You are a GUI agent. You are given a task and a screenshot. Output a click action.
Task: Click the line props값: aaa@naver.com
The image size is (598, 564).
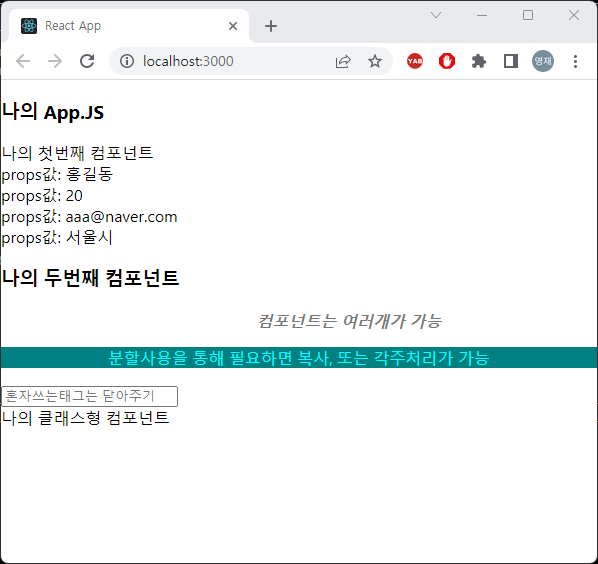click(89, 217)
